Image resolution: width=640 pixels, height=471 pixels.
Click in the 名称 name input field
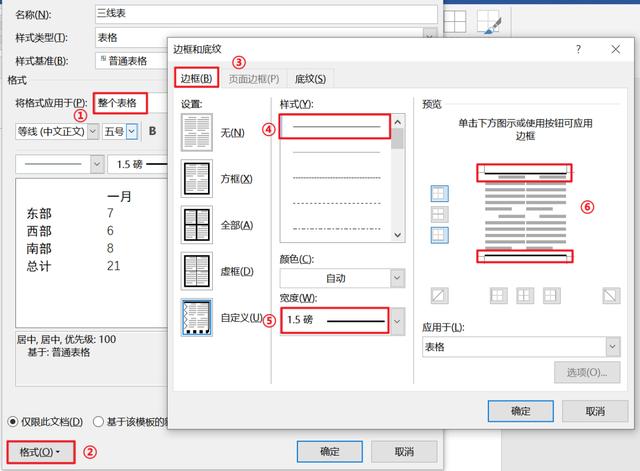[260, 15]
